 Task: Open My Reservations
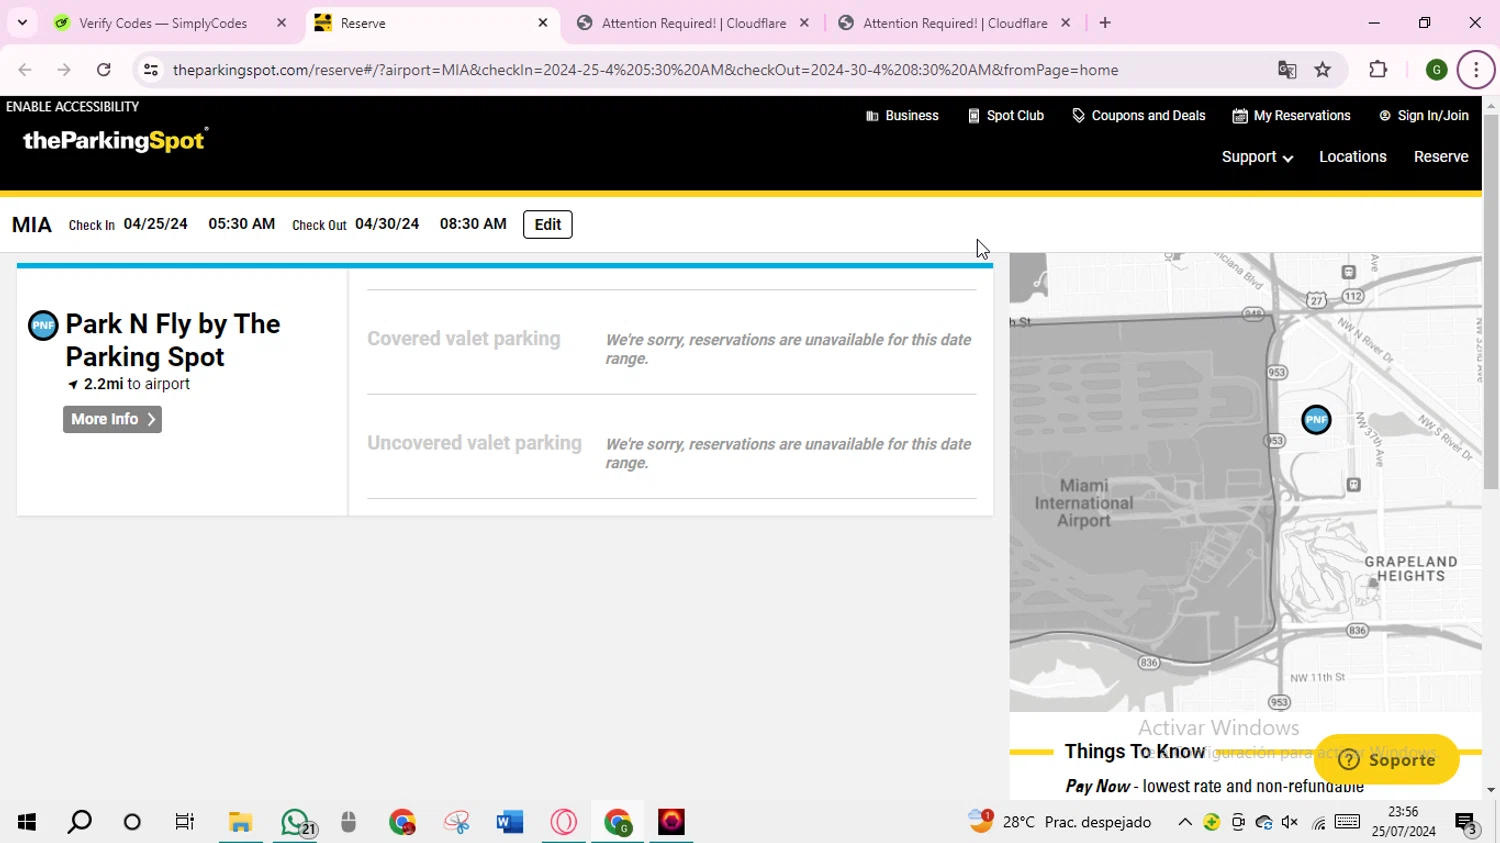pos(1292,116)
